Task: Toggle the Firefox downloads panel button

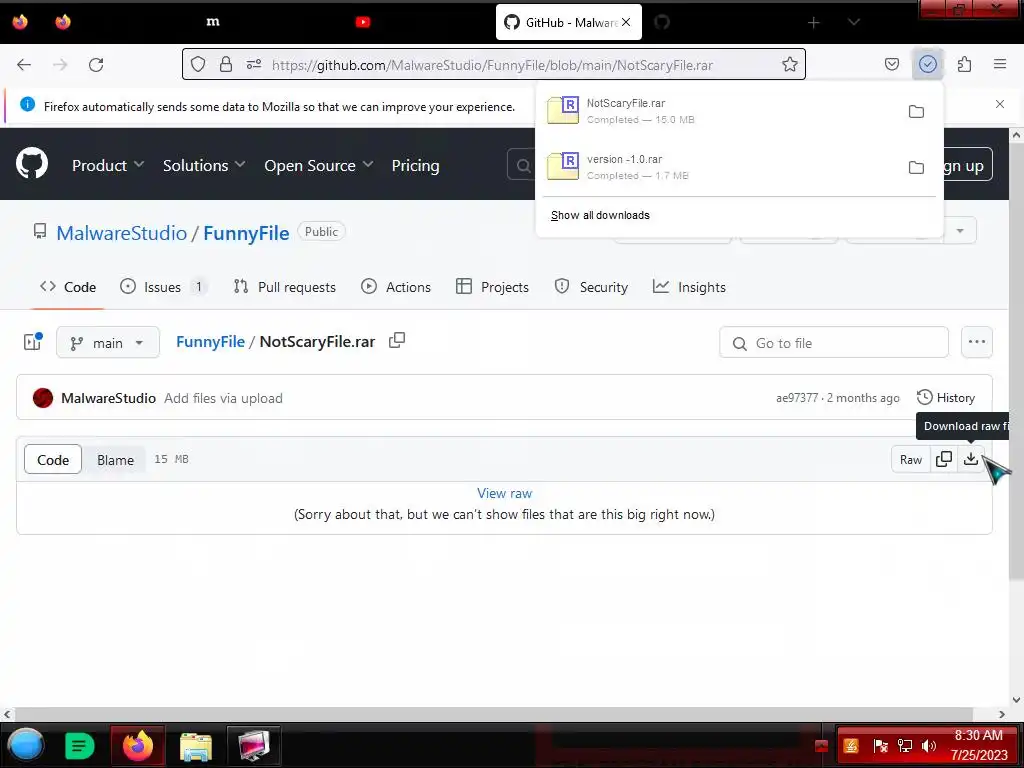Action: [x=927, y=64]
